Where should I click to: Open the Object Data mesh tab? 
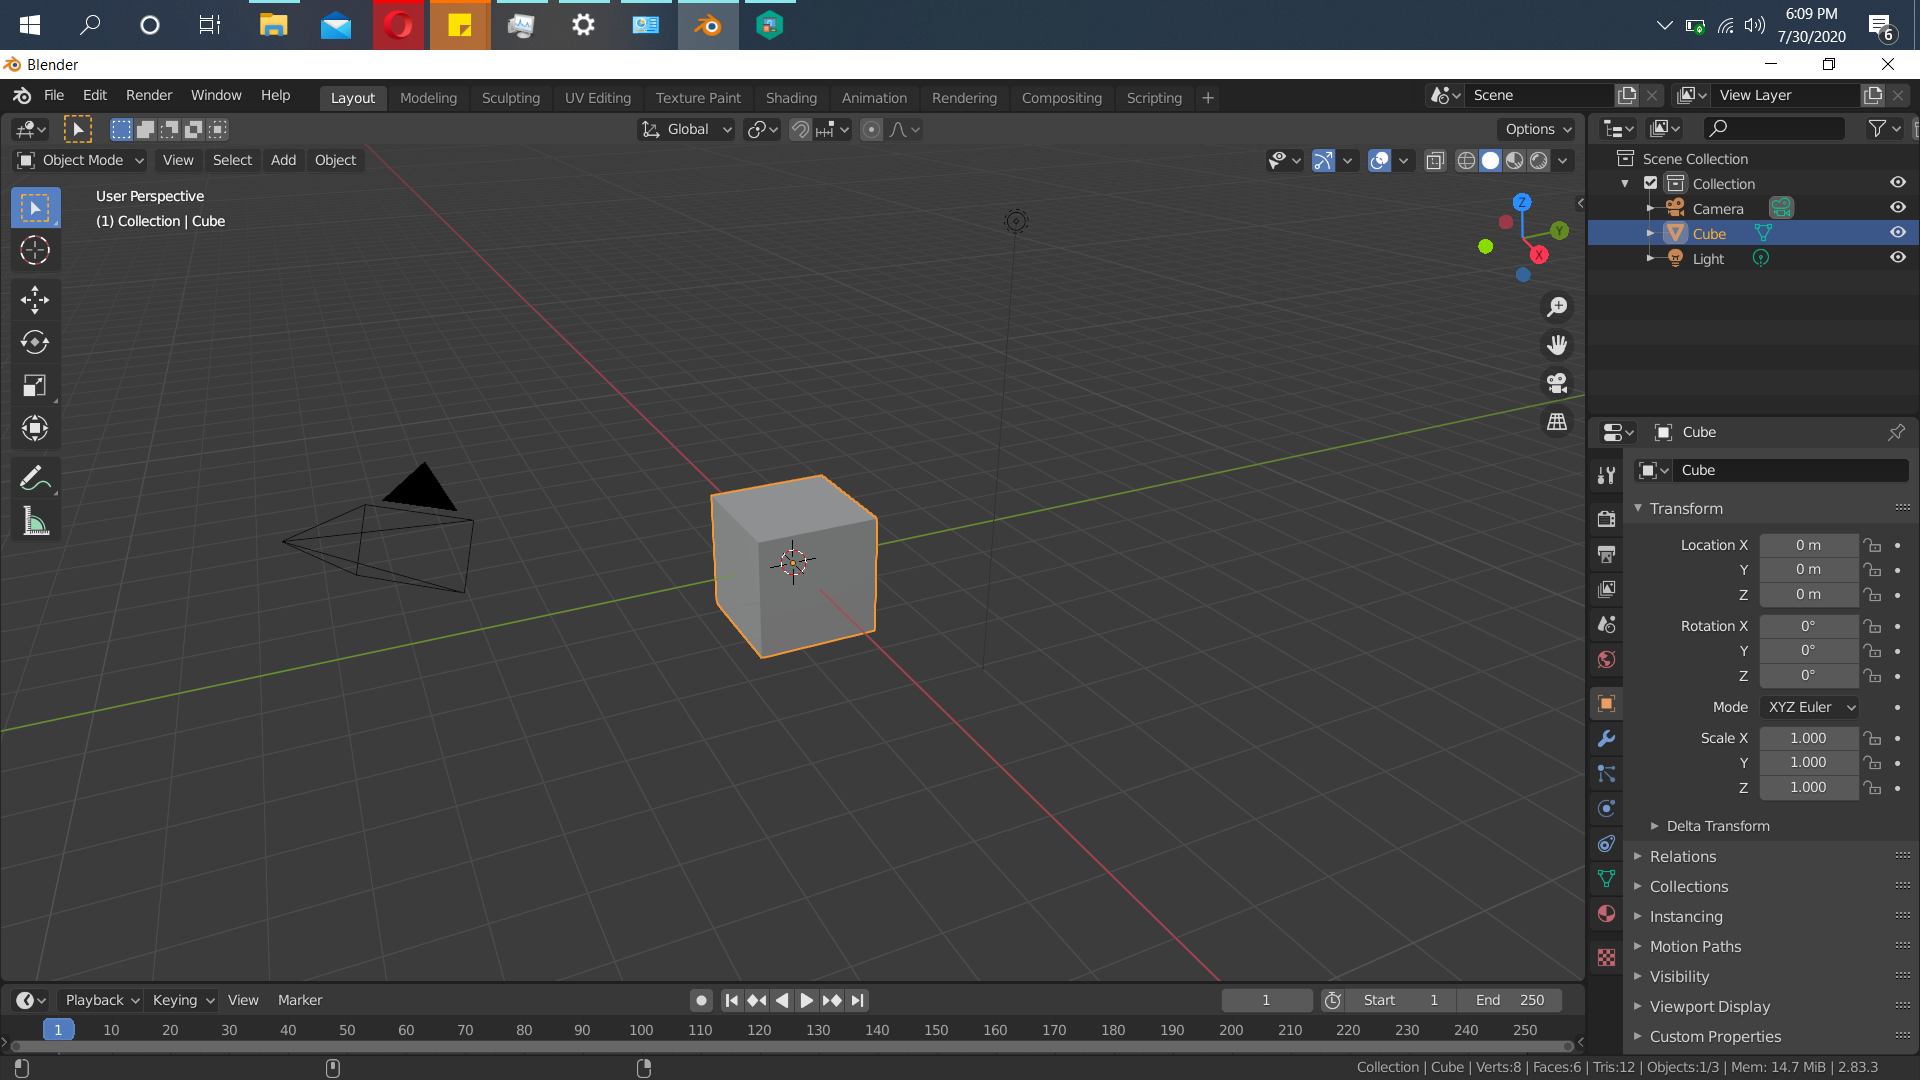coord(1606,878)
